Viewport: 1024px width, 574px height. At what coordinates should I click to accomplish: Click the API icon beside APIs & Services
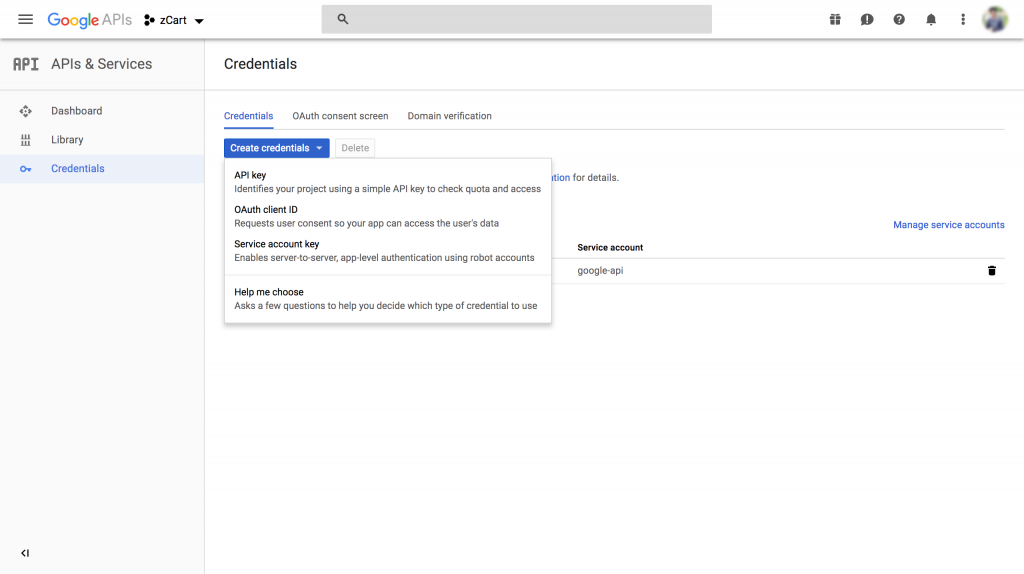pyautogui.click(x=26, y=64)
